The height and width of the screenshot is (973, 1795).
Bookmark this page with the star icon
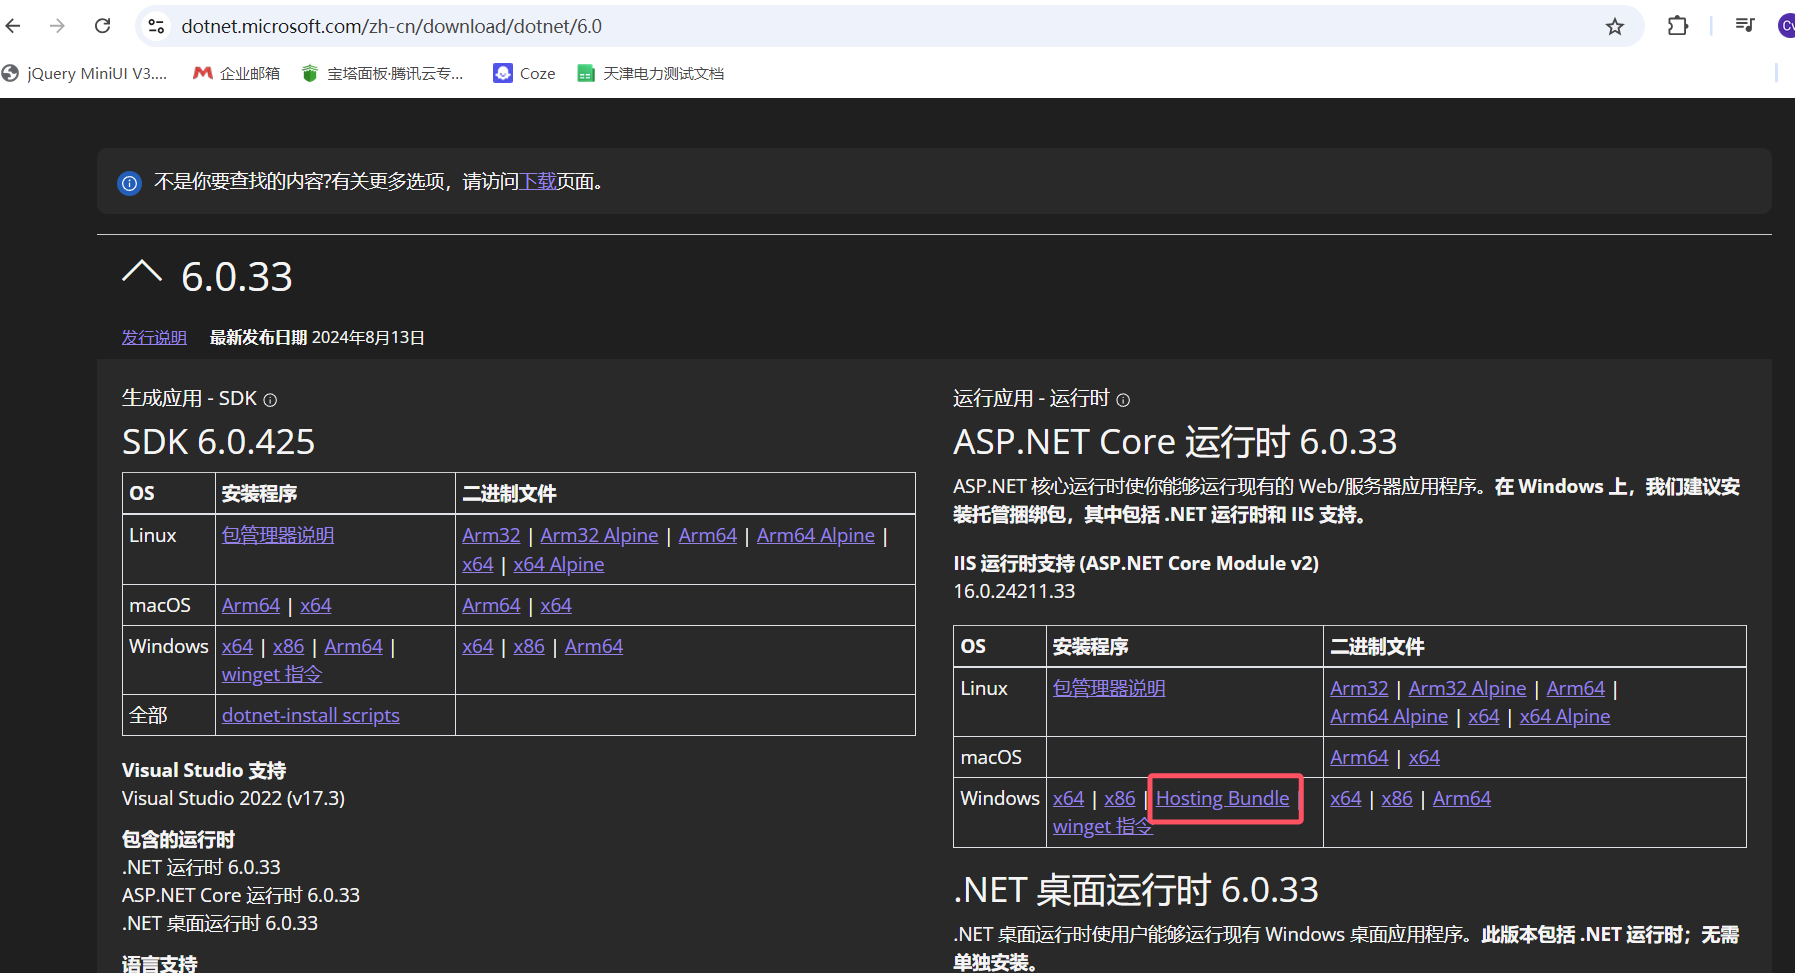(x=1615, y=26)
